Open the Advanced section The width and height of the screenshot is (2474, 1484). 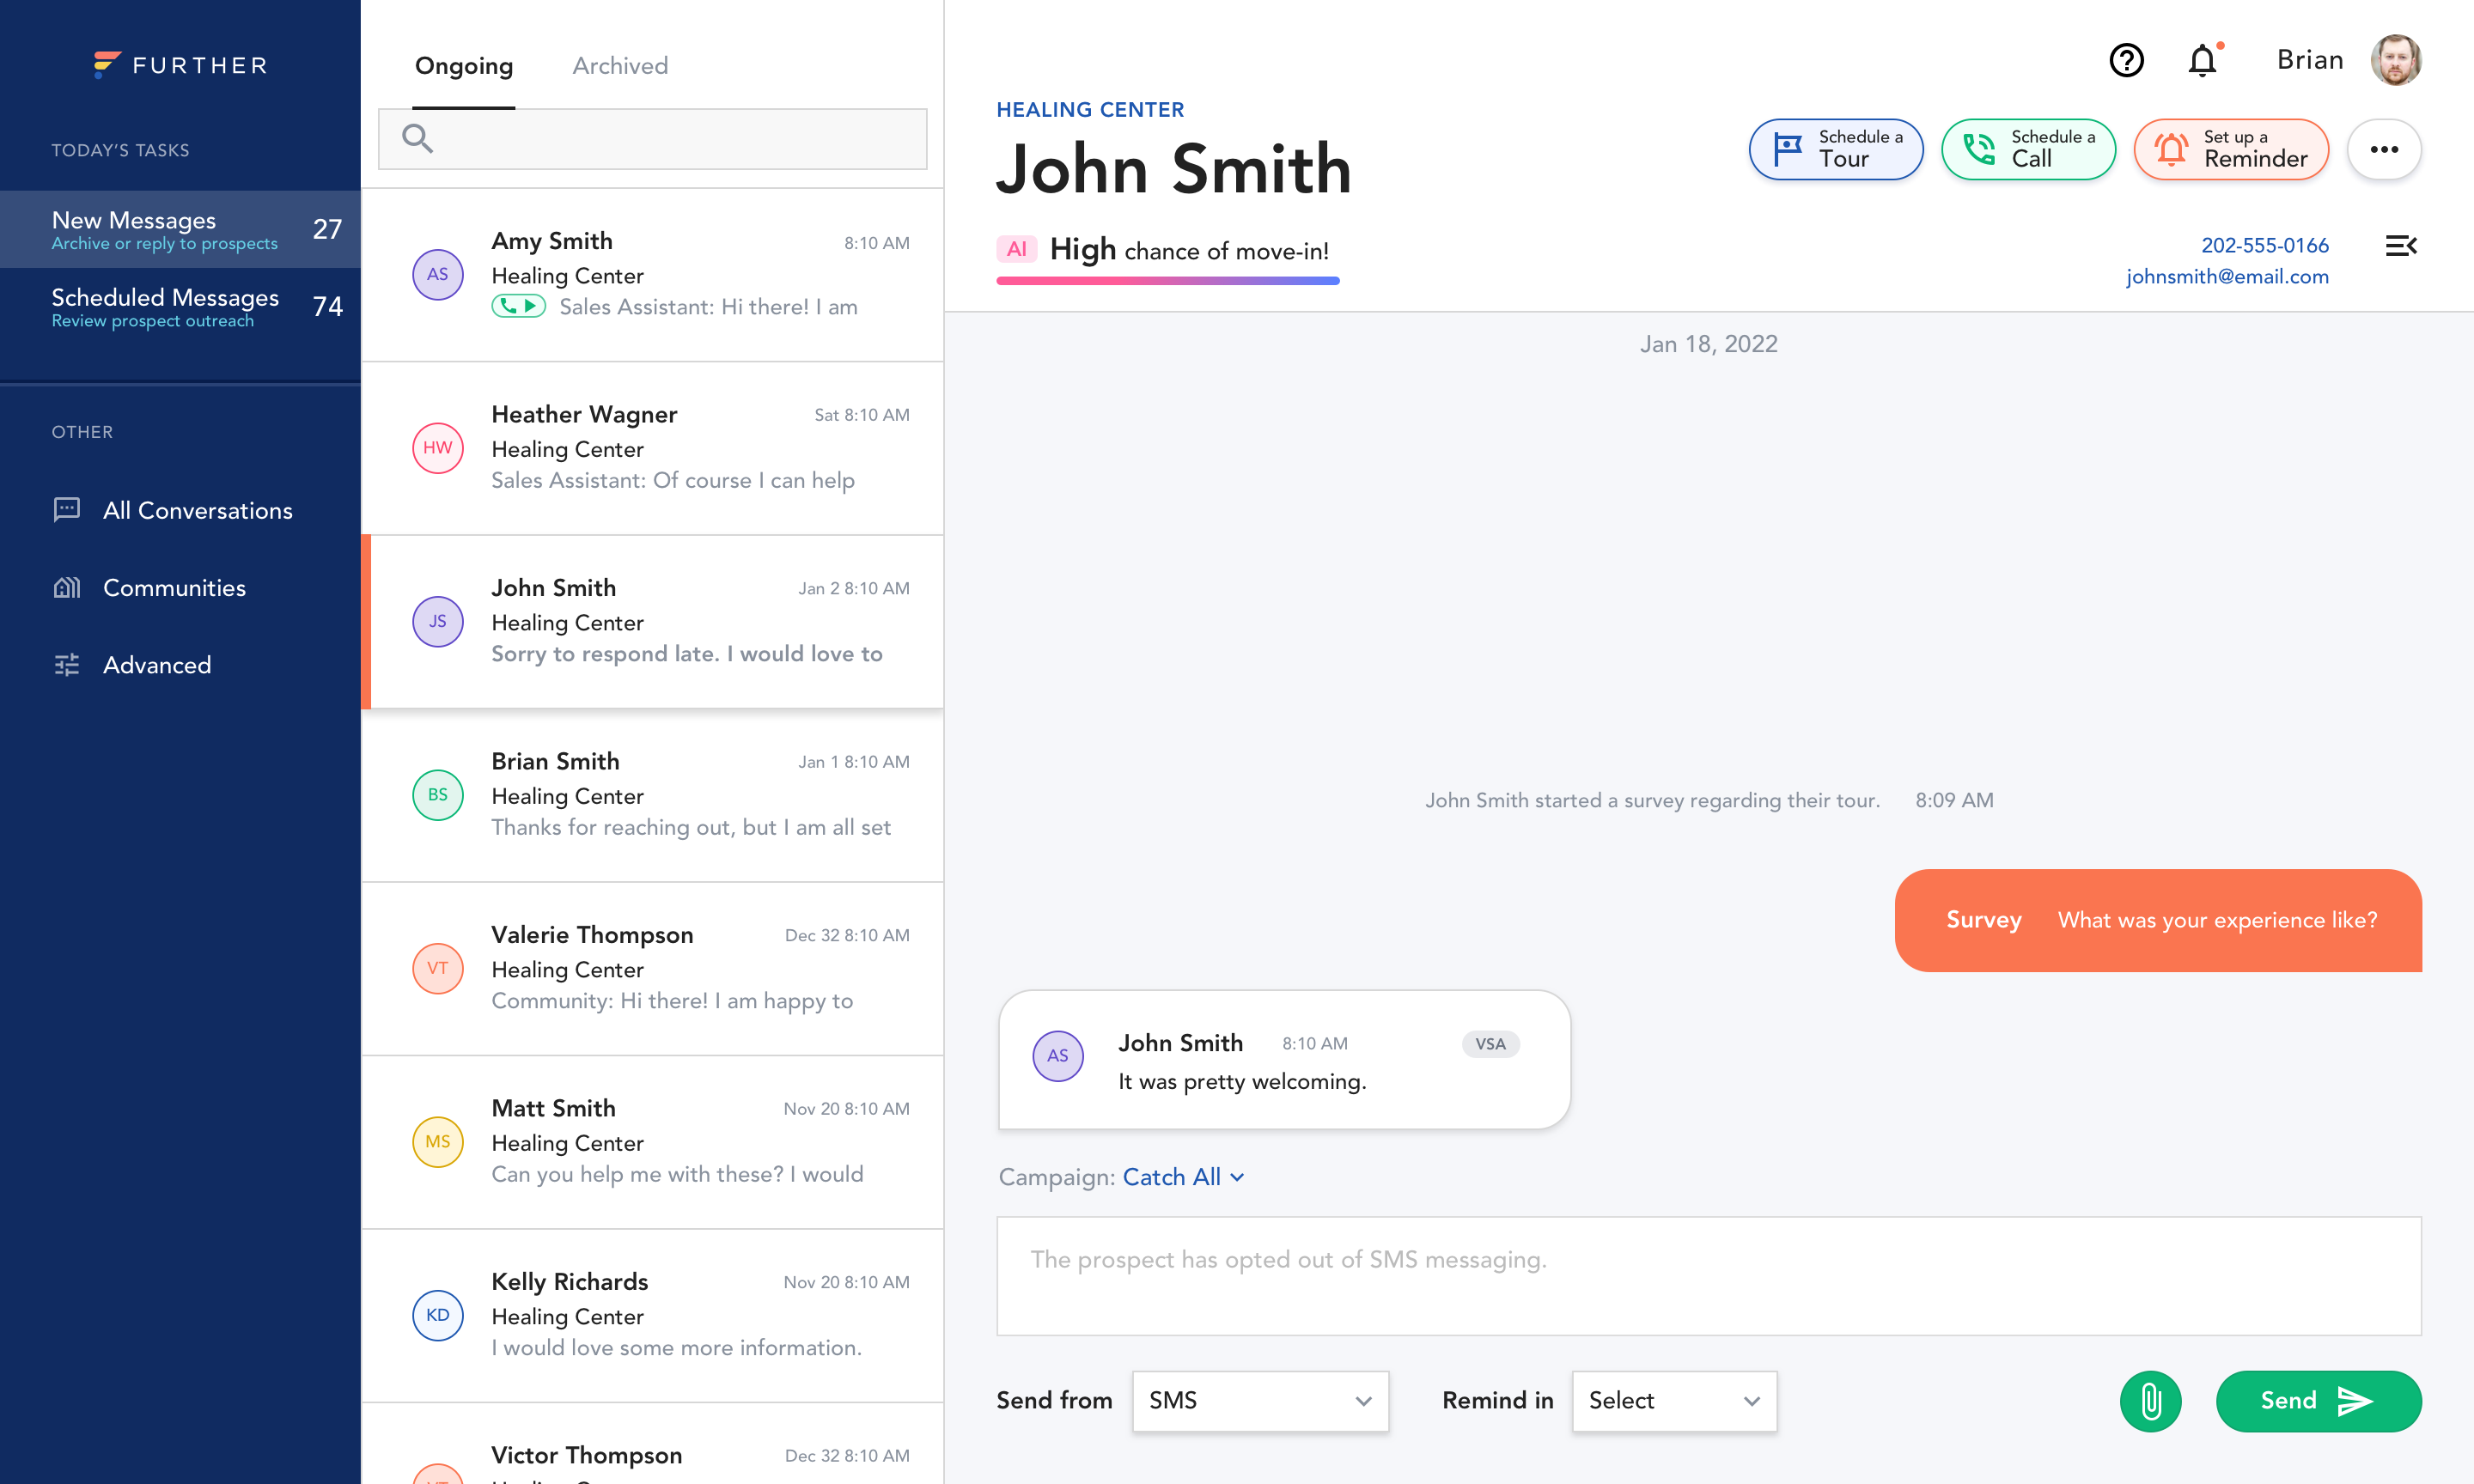point(180,665)
